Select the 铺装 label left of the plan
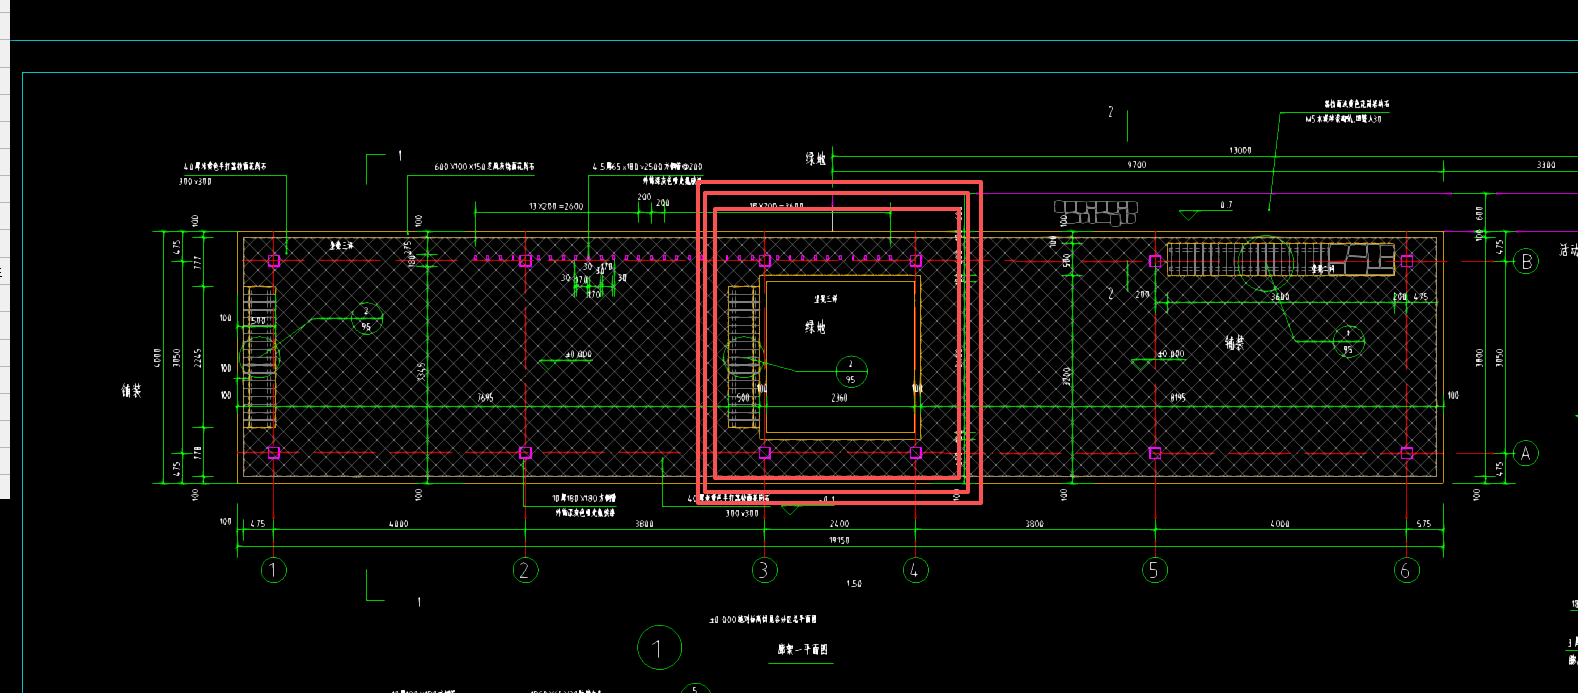Screen dimensions: 1578x693 click(x=132, y=391)
